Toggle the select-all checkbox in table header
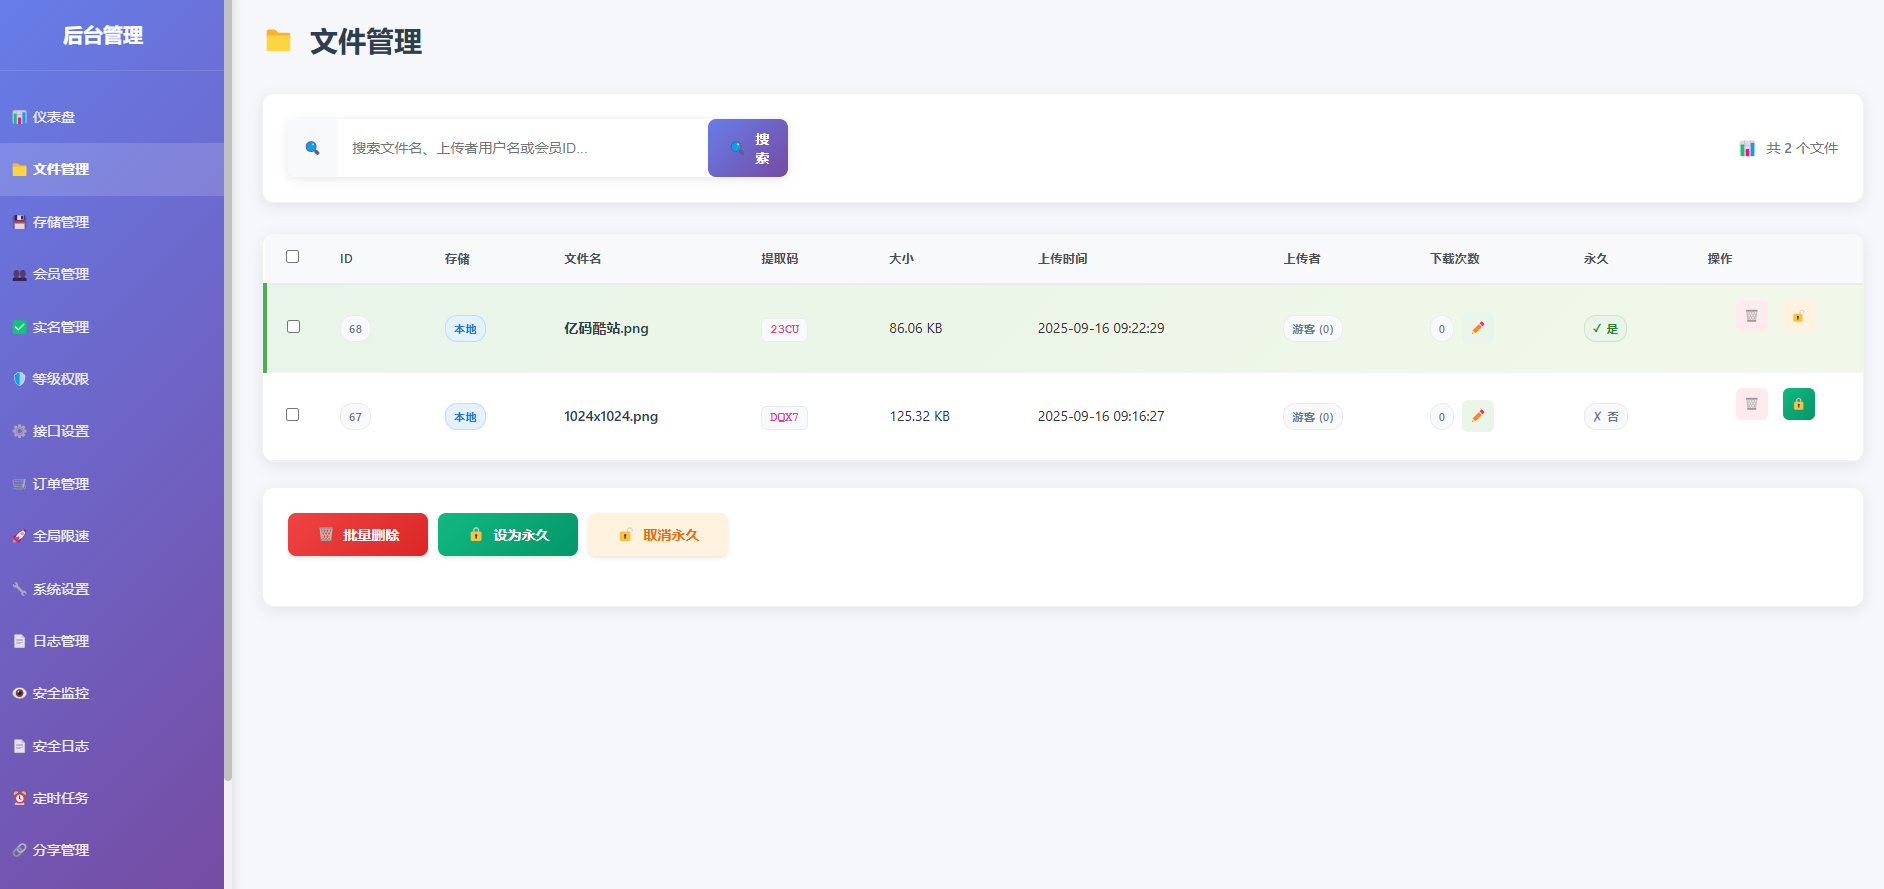 point(293,257)
